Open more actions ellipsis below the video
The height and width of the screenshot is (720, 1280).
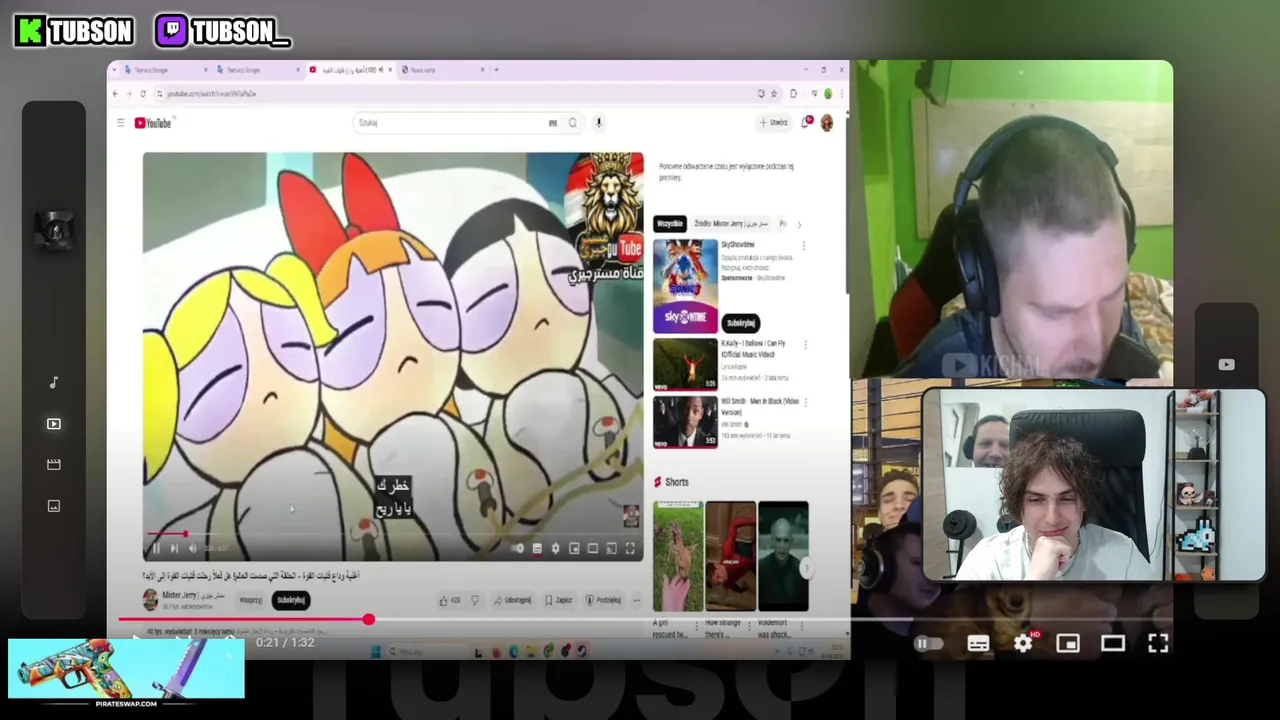point(637,600)
